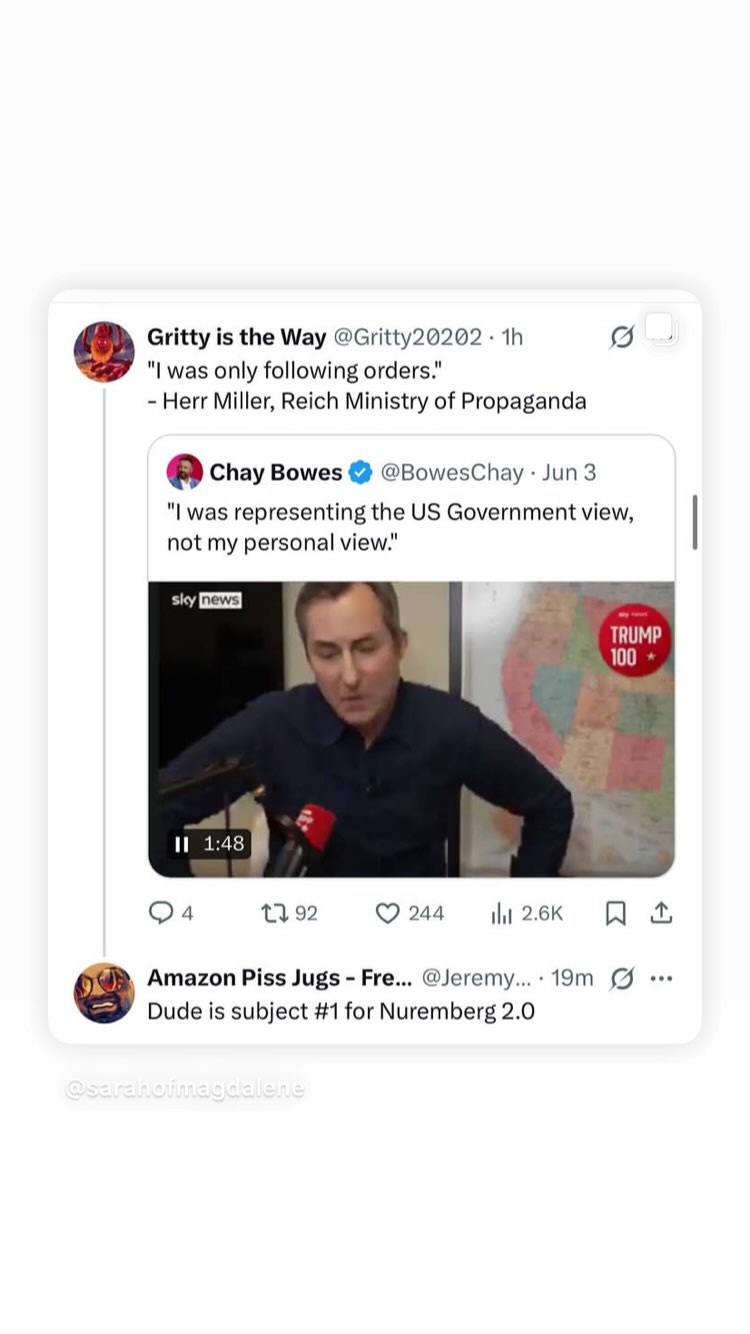
Task: Open Grok icon on Jeremy's reply
Action: click(x=621, y=978)
